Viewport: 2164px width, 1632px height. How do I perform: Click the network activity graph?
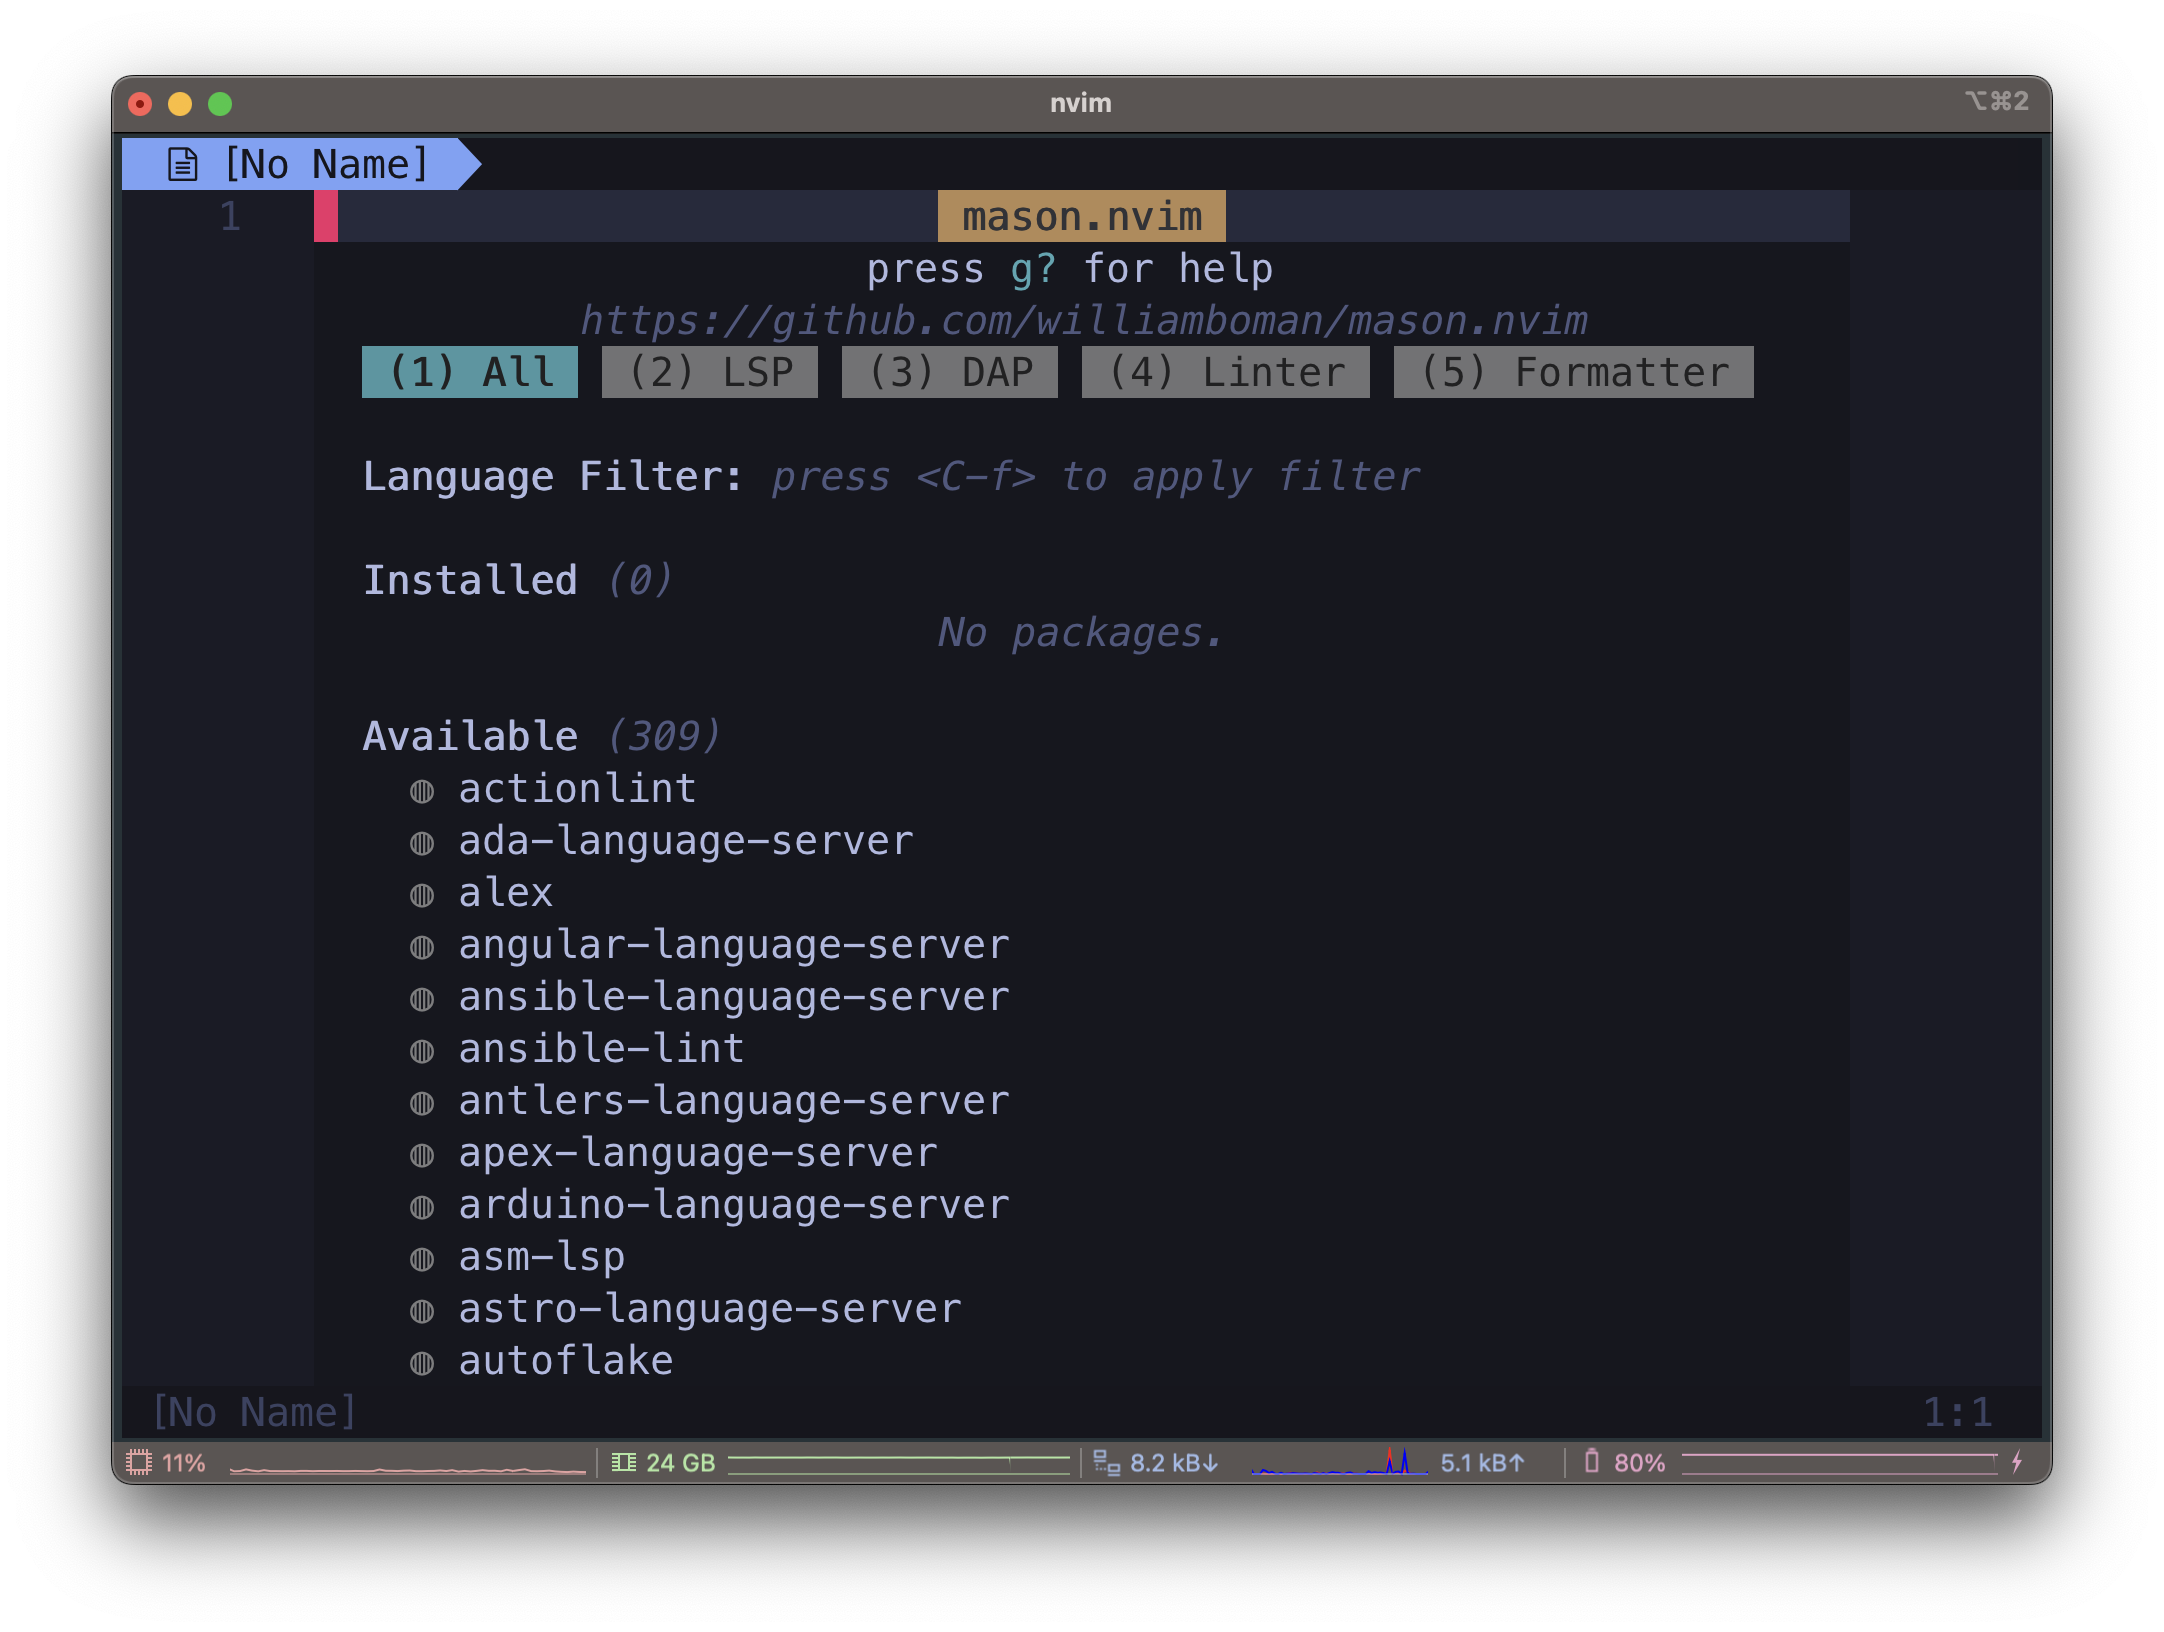pos(1340,1462)
